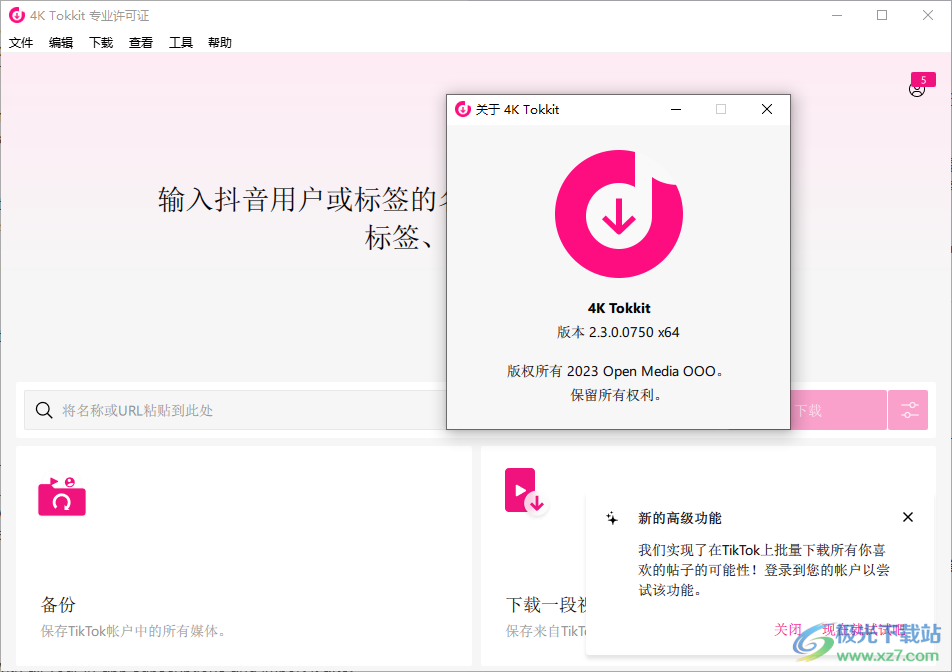The width and height of the screenshot is (952, 672).
Task: Open the 查看 menu
Action: (141, 42)
